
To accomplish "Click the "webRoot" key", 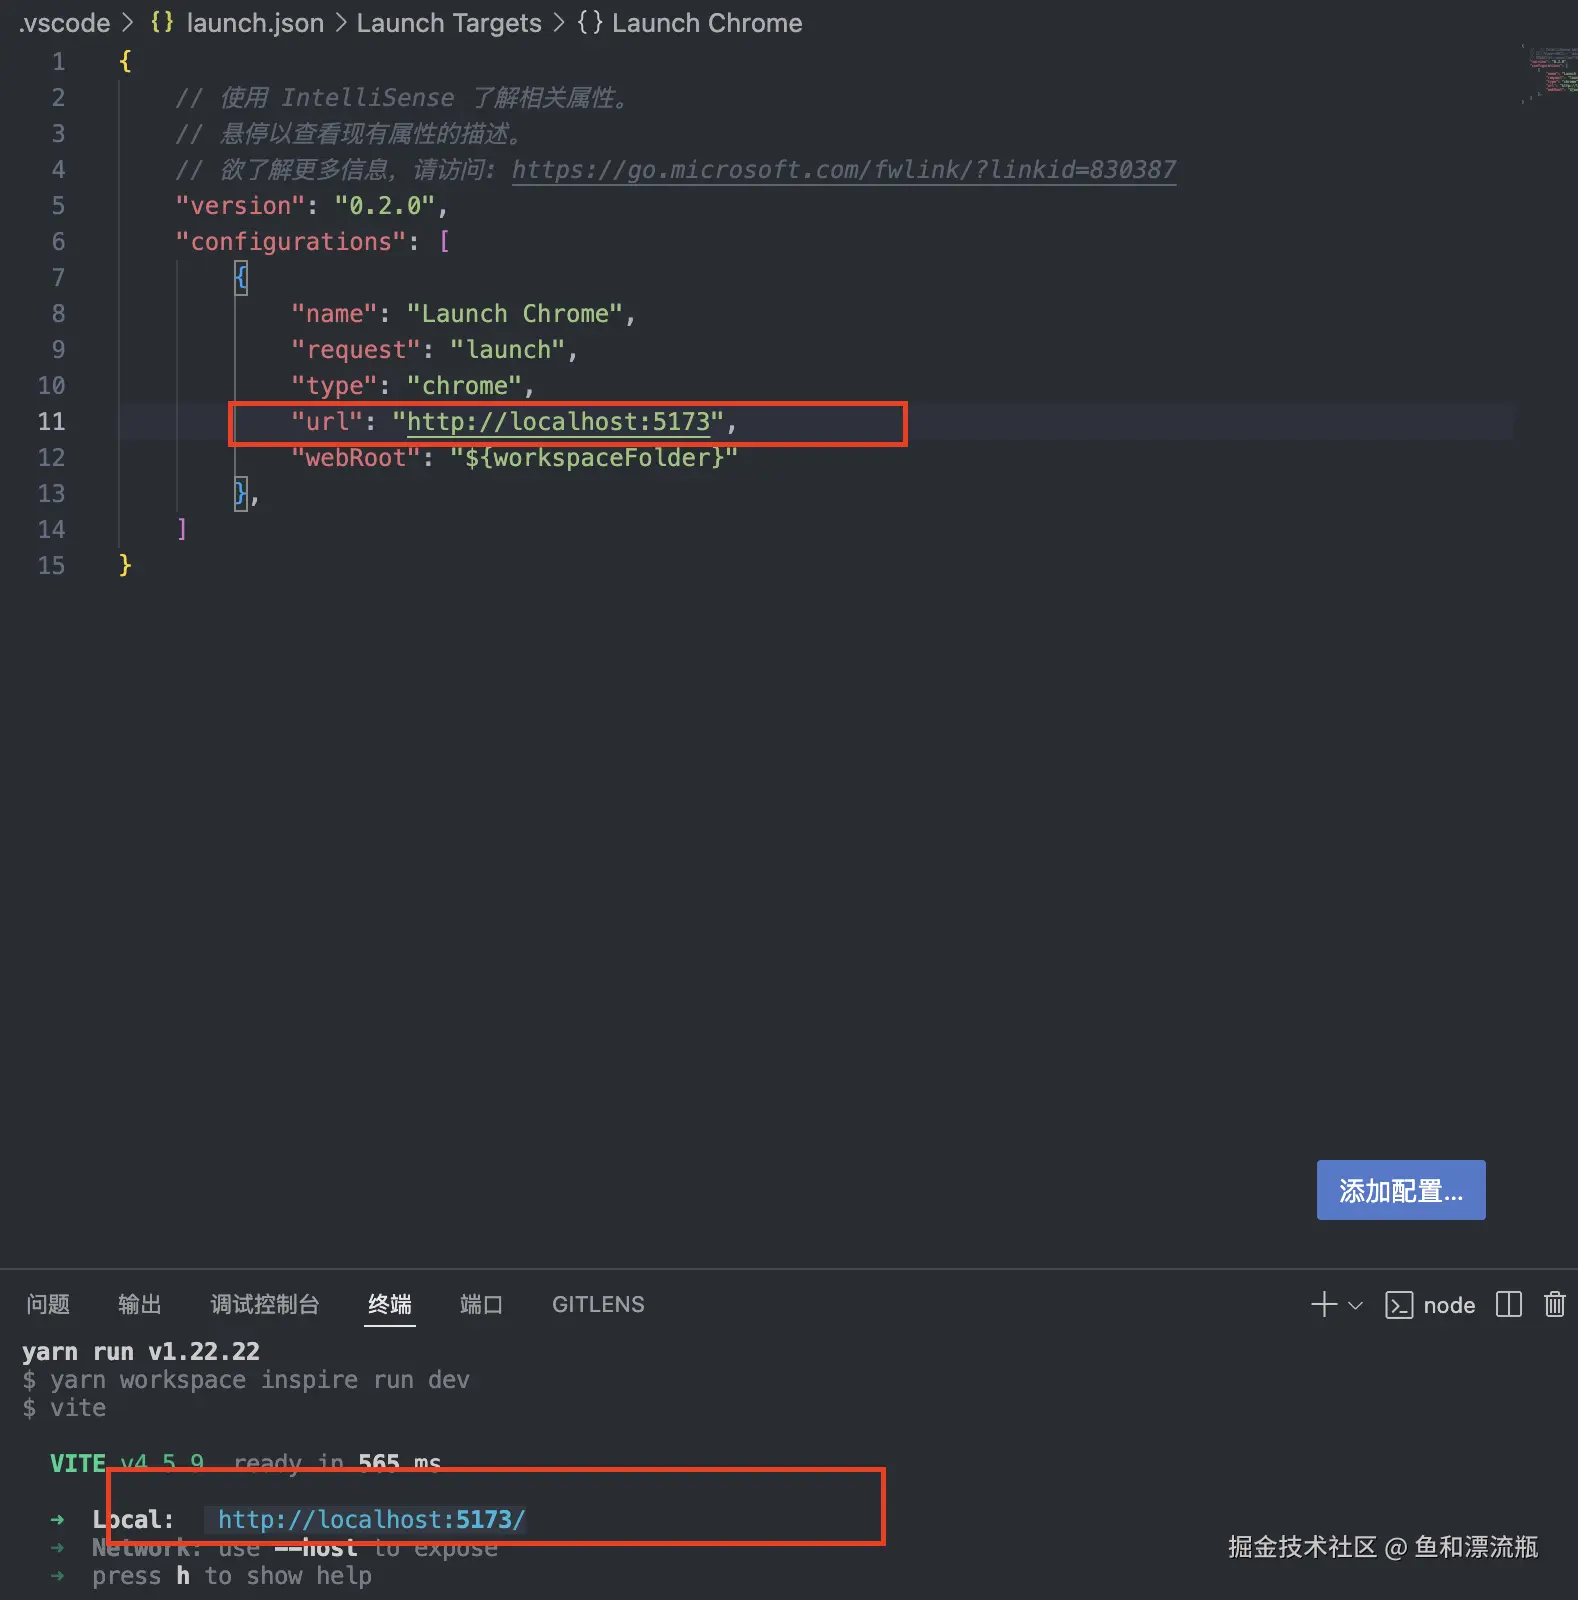I will 355,458.
